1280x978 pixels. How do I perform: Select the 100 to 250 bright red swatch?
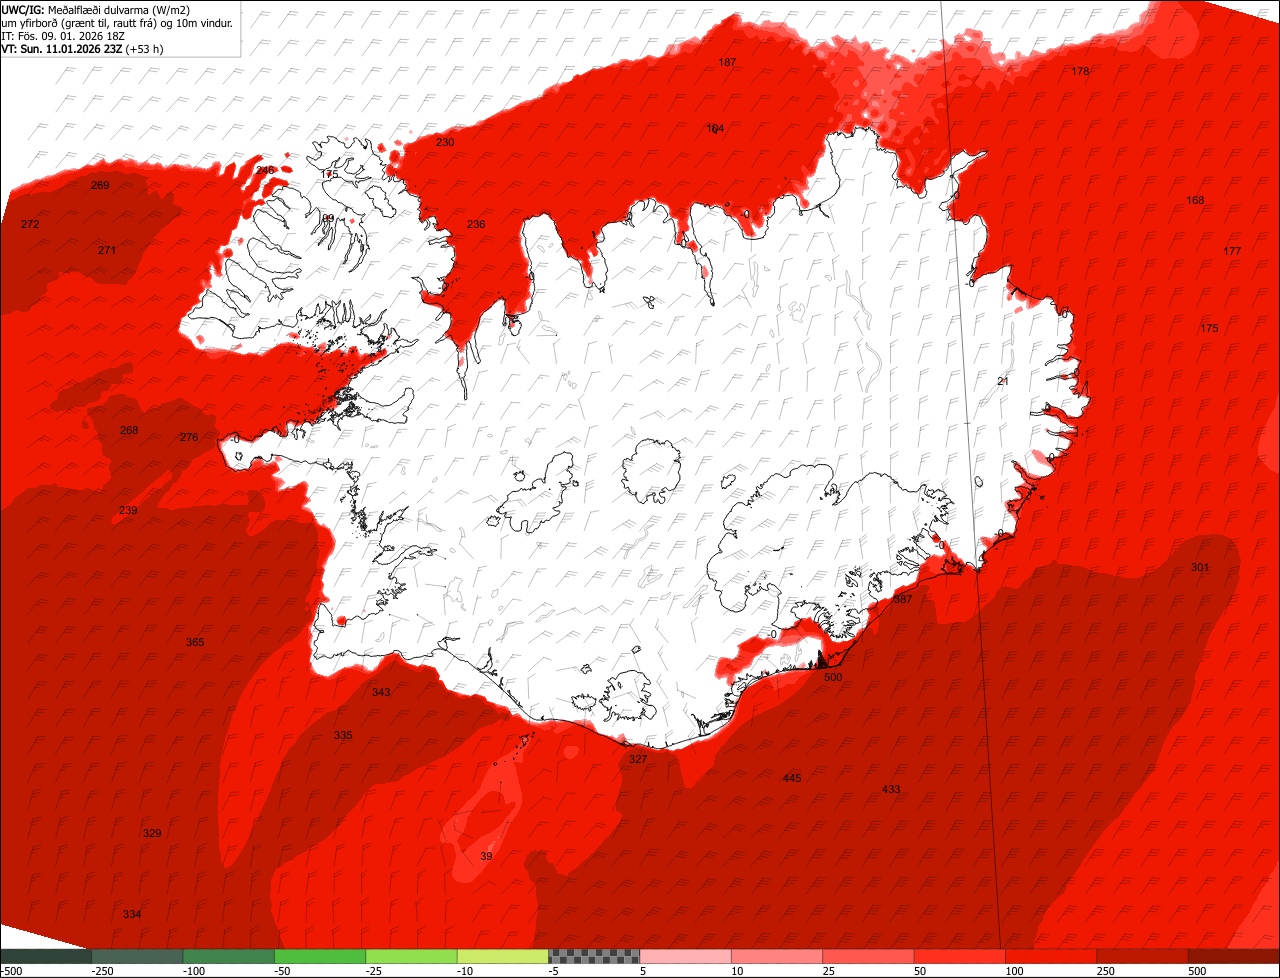click(x=1052, y=957)
